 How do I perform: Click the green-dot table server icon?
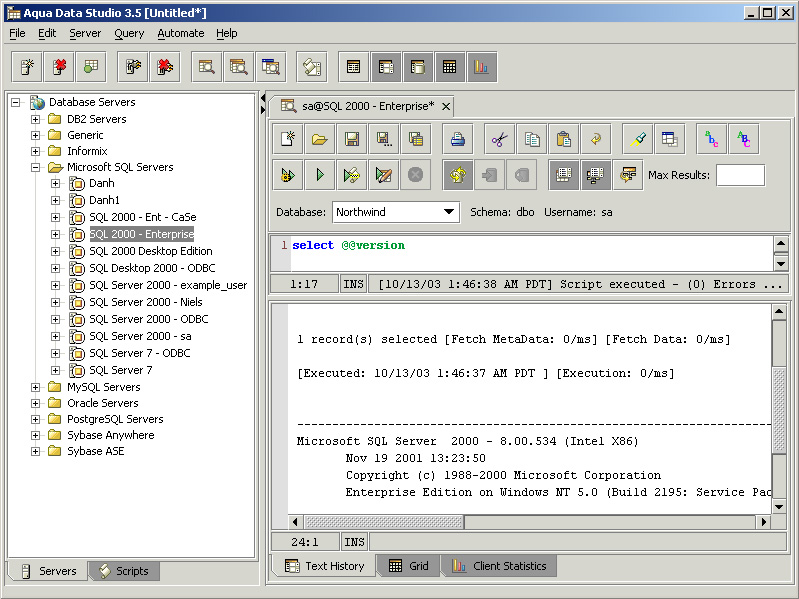(91, 67)
